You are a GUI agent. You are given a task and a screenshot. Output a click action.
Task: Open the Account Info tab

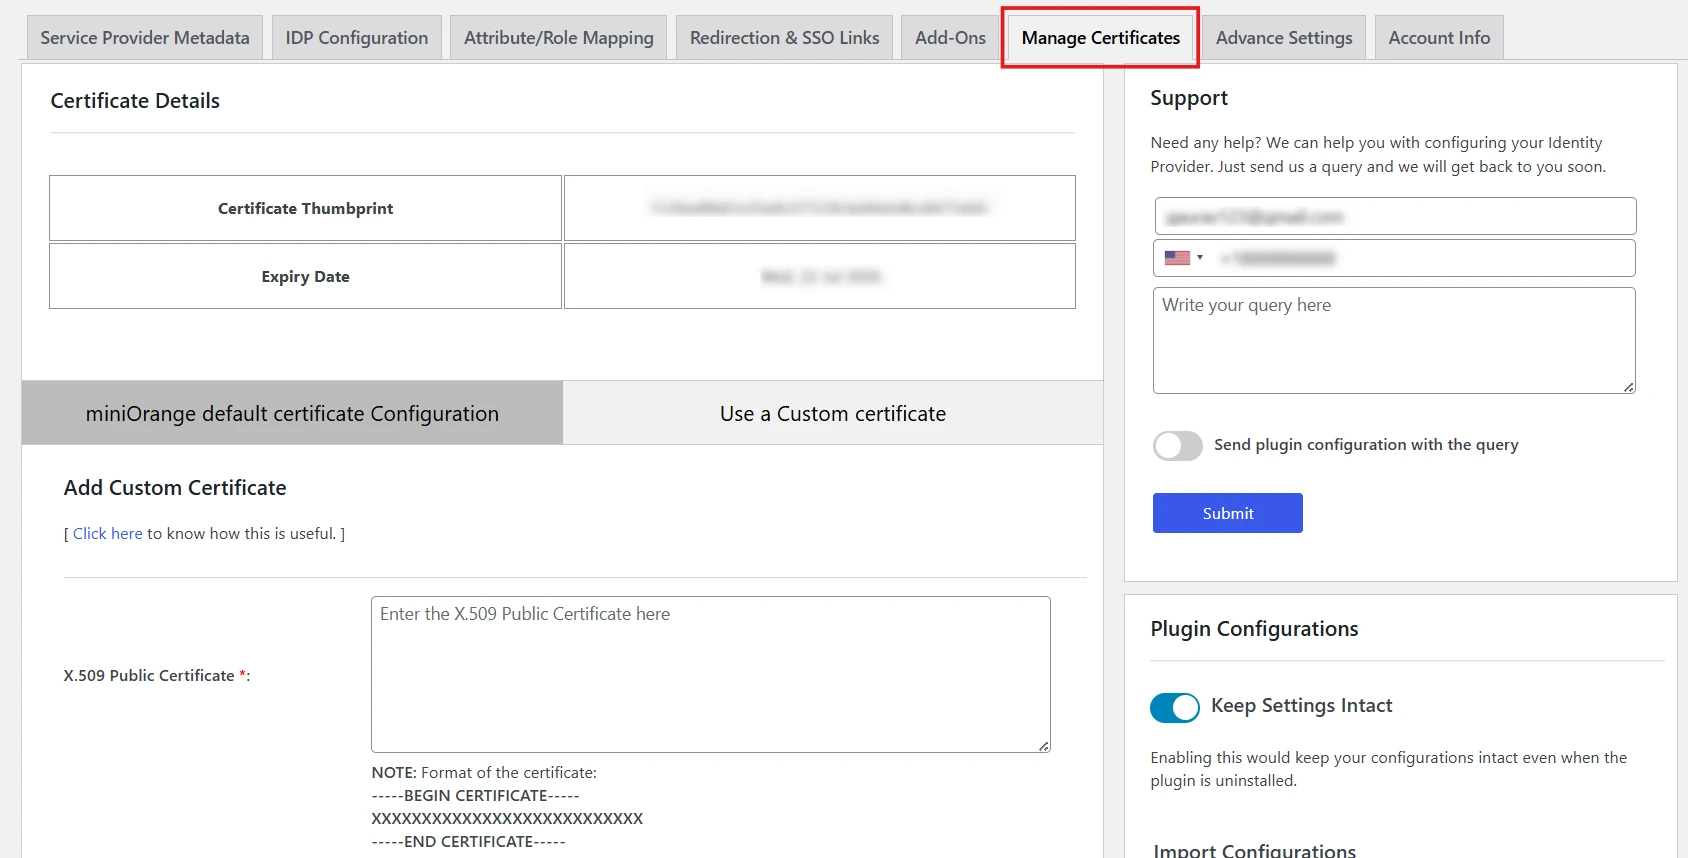click(x=1439, y=38)
